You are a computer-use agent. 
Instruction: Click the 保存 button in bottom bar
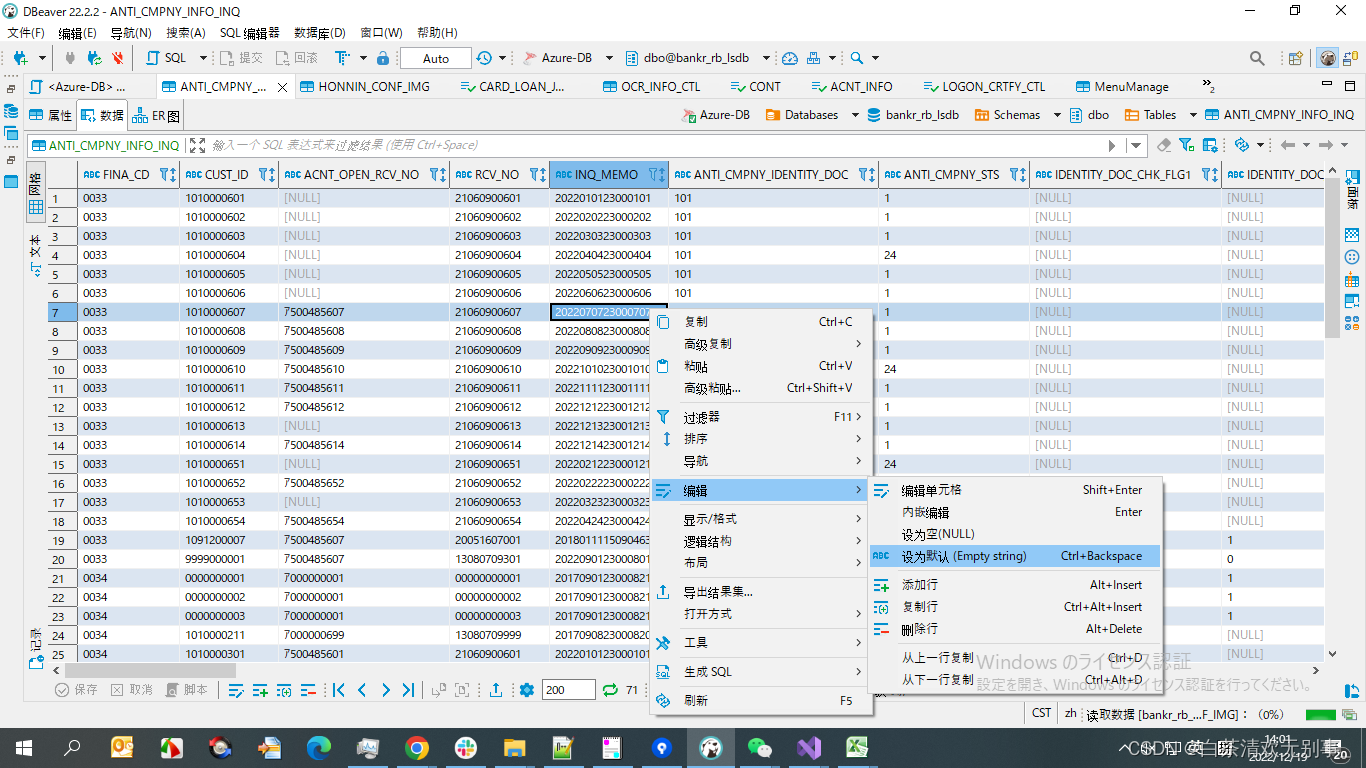(77, 690)
